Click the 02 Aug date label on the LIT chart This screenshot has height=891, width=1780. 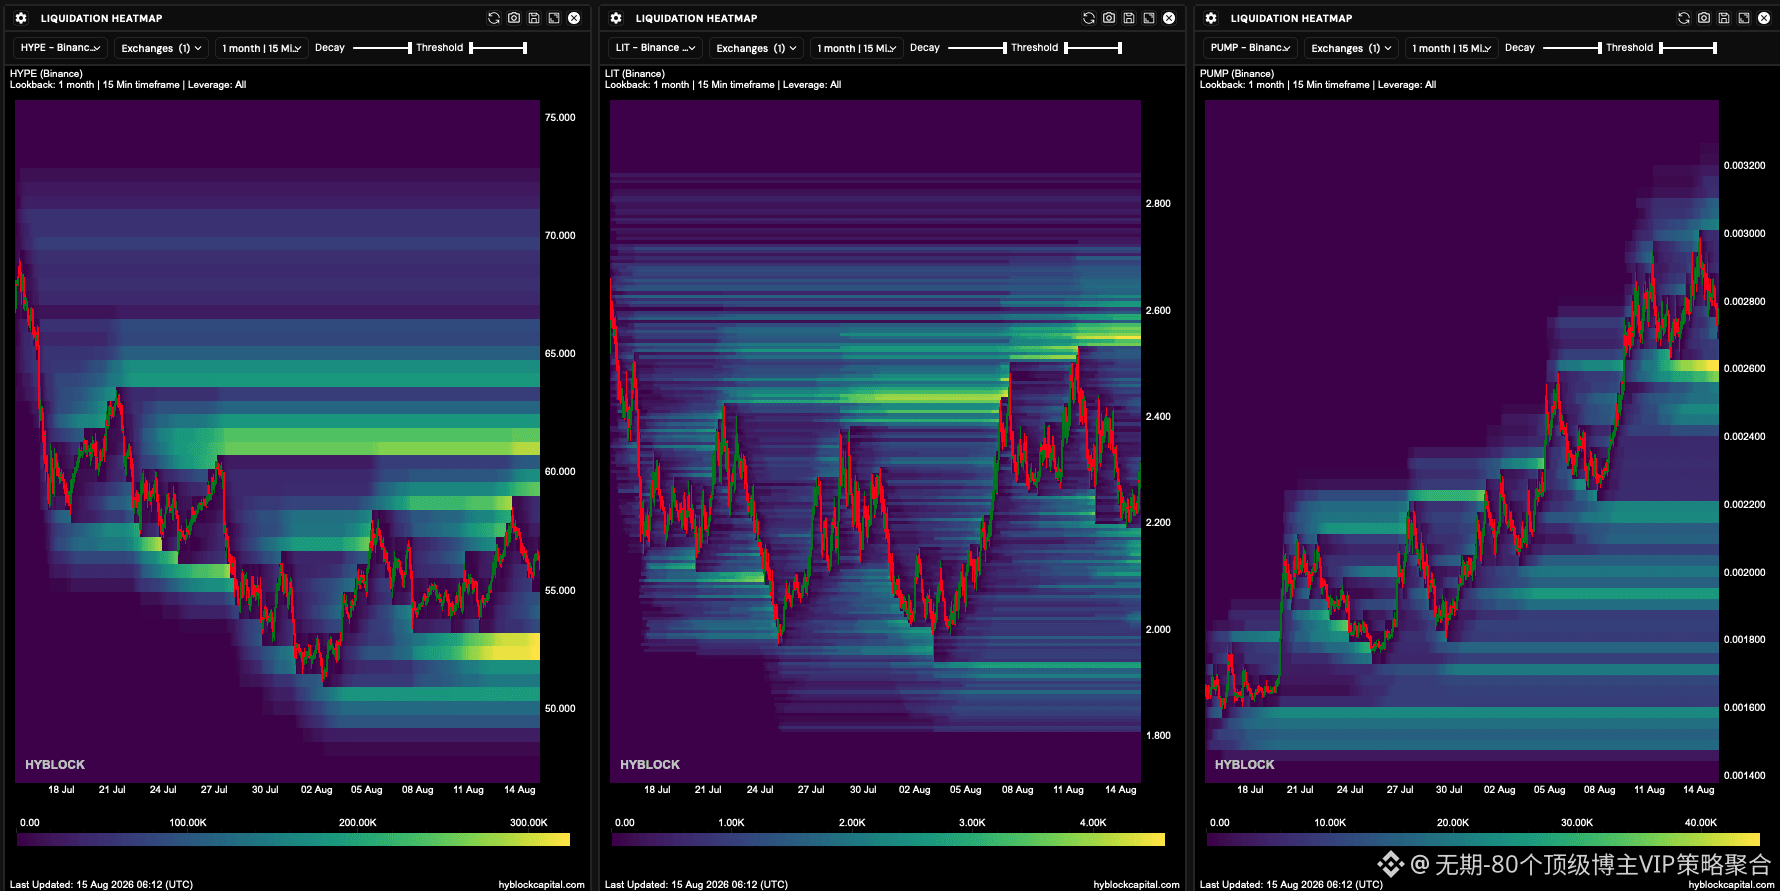pos(914,790)
